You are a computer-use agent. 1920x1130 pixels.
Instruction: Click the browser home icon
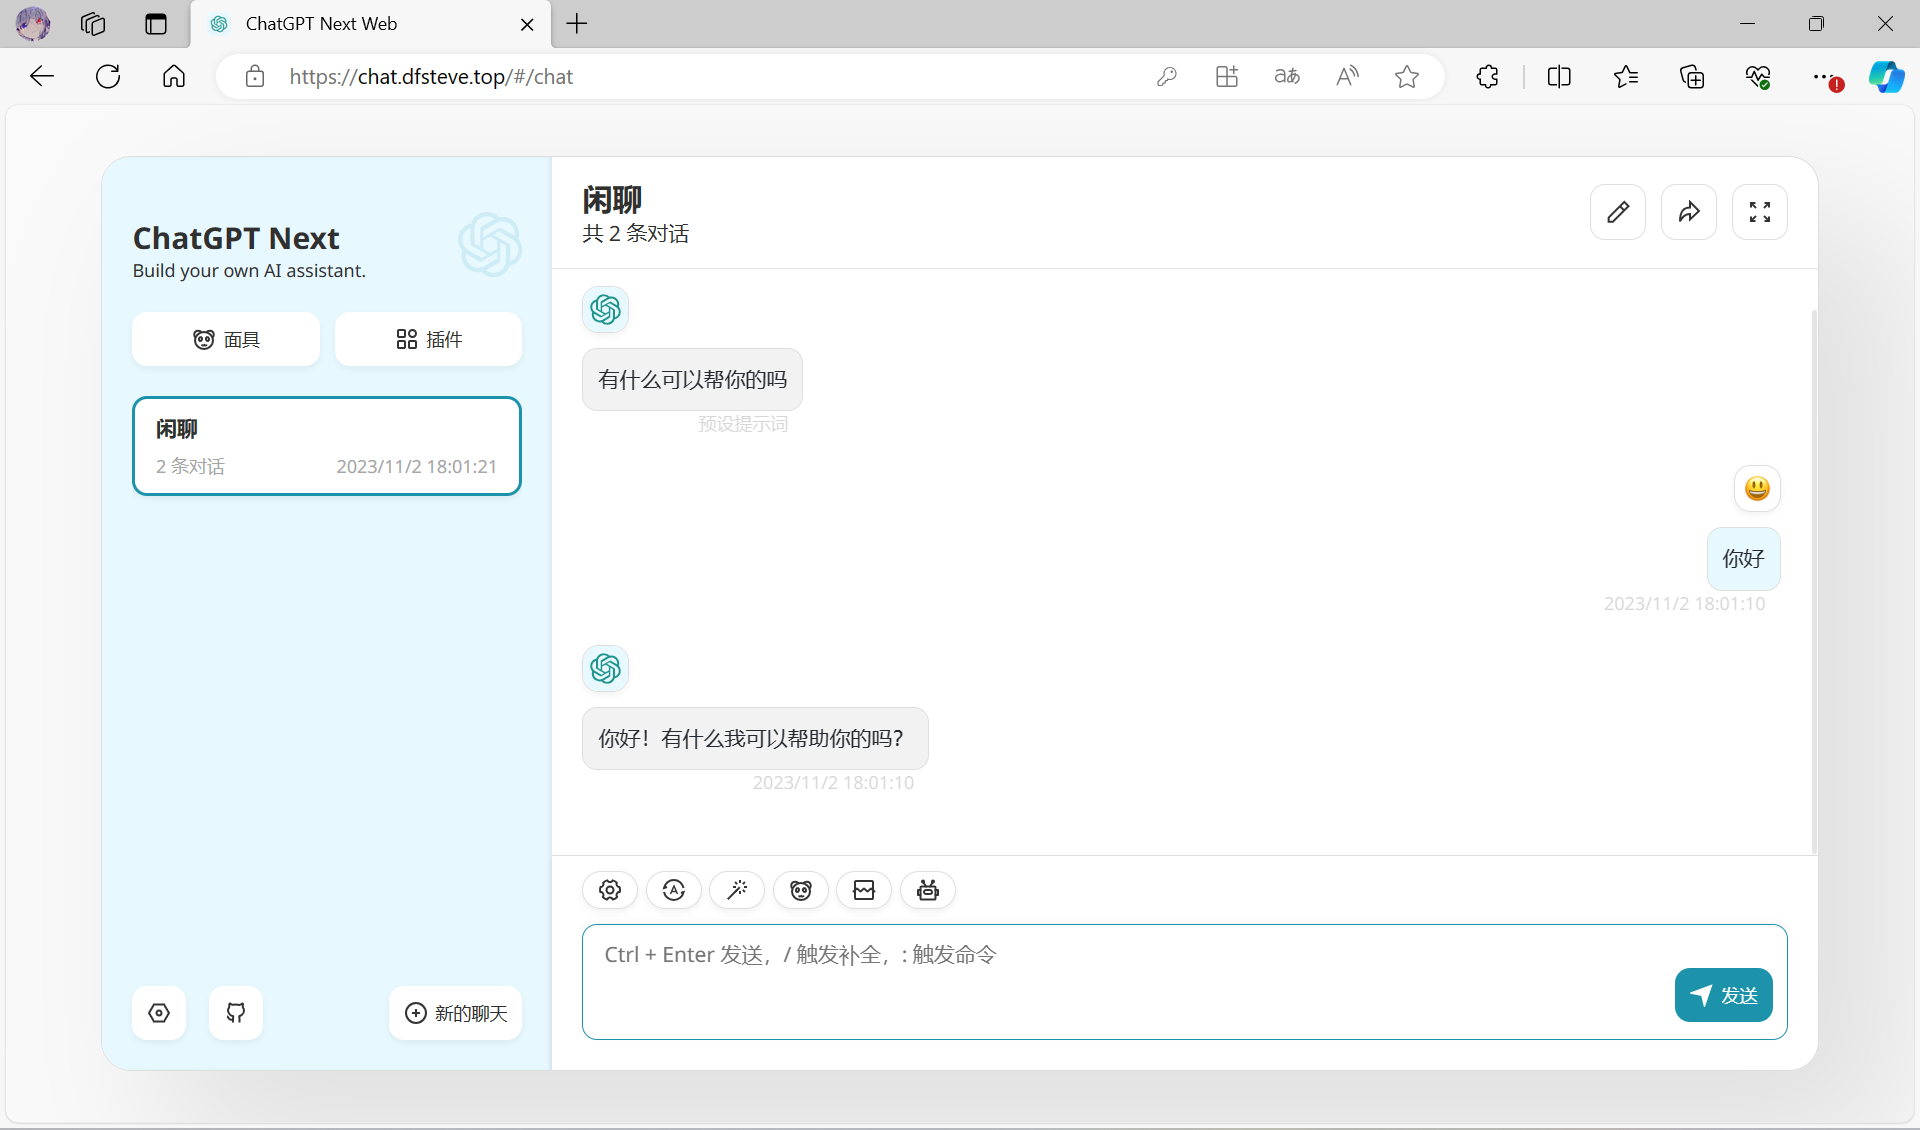(174, 76)
